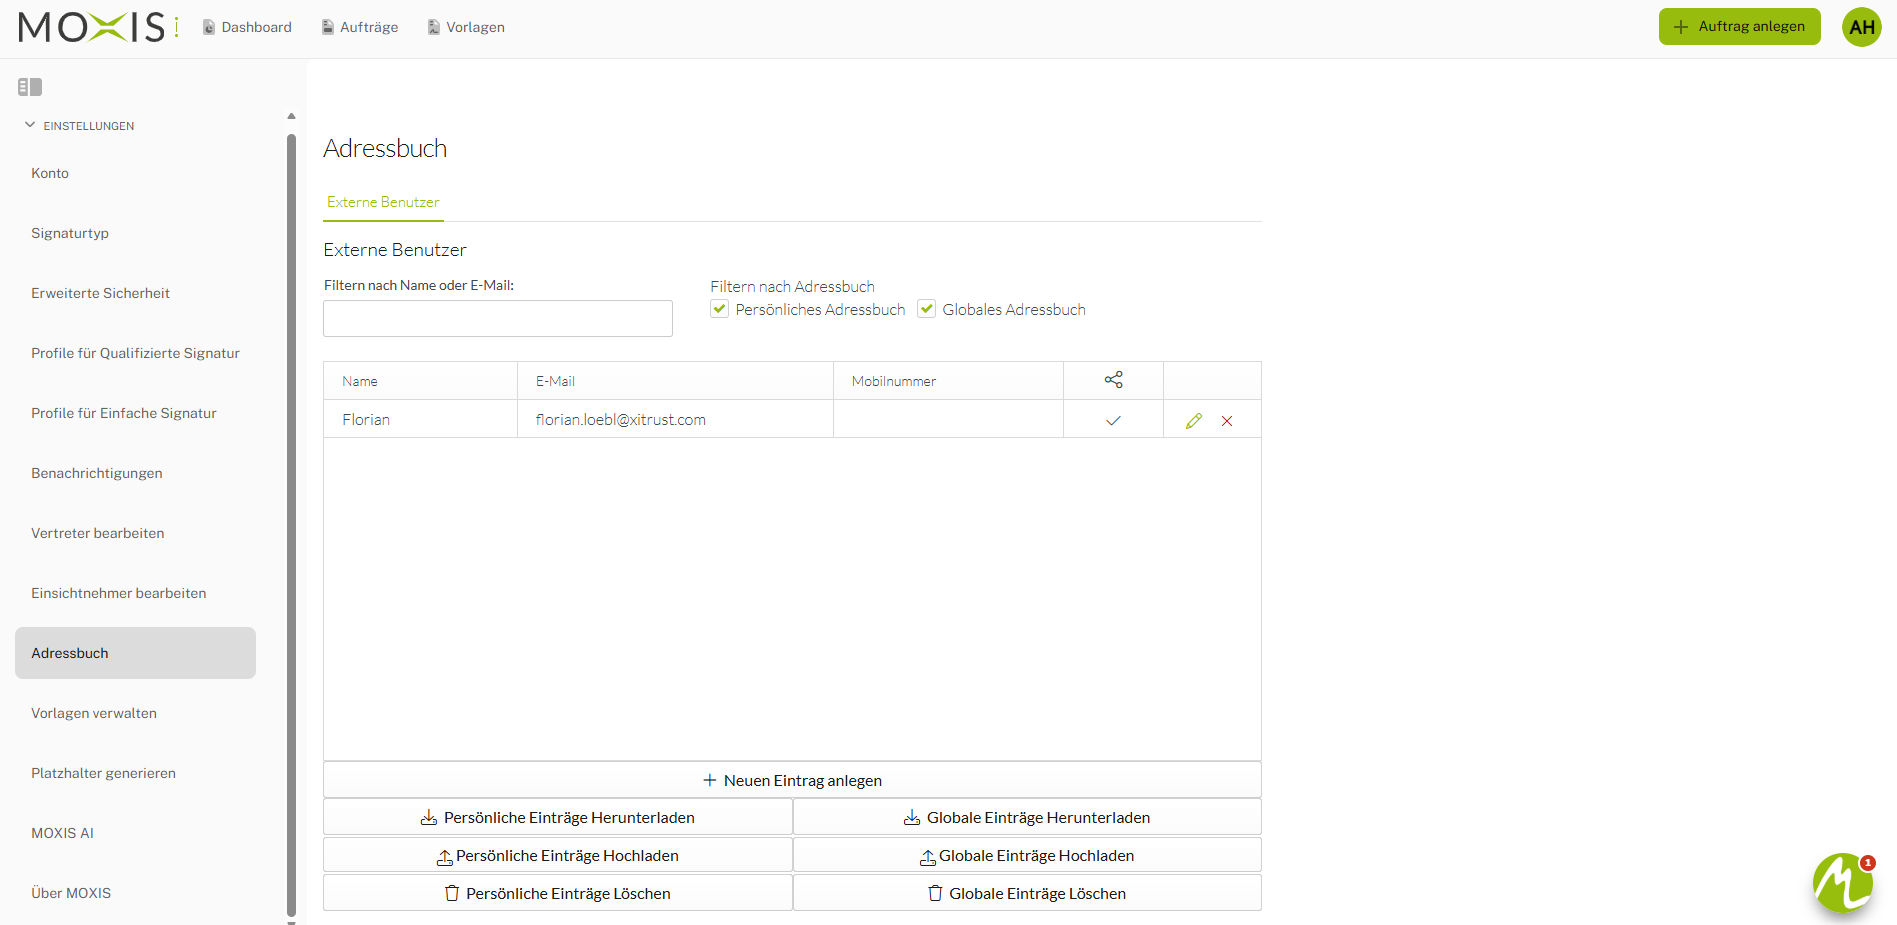Focus the name or e-mail filter field
The image size is (1897, 925).
tap(498, 319)
